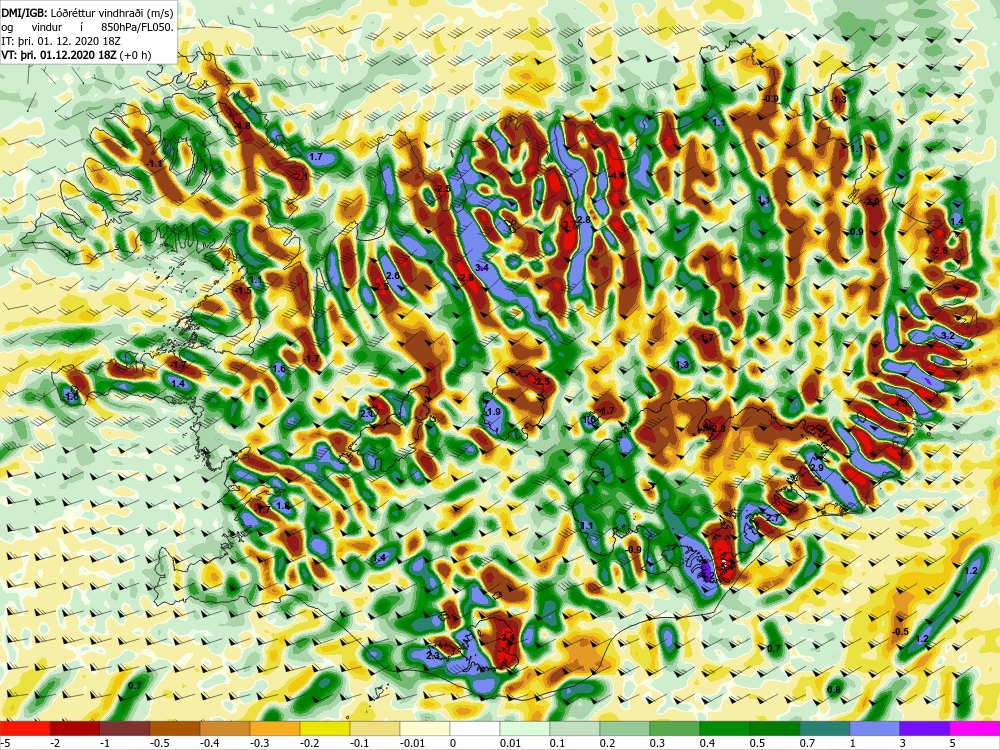Click the '2.3' value label on the map
The height and width of the screenshot is (750, 1000).
[432, 656]
